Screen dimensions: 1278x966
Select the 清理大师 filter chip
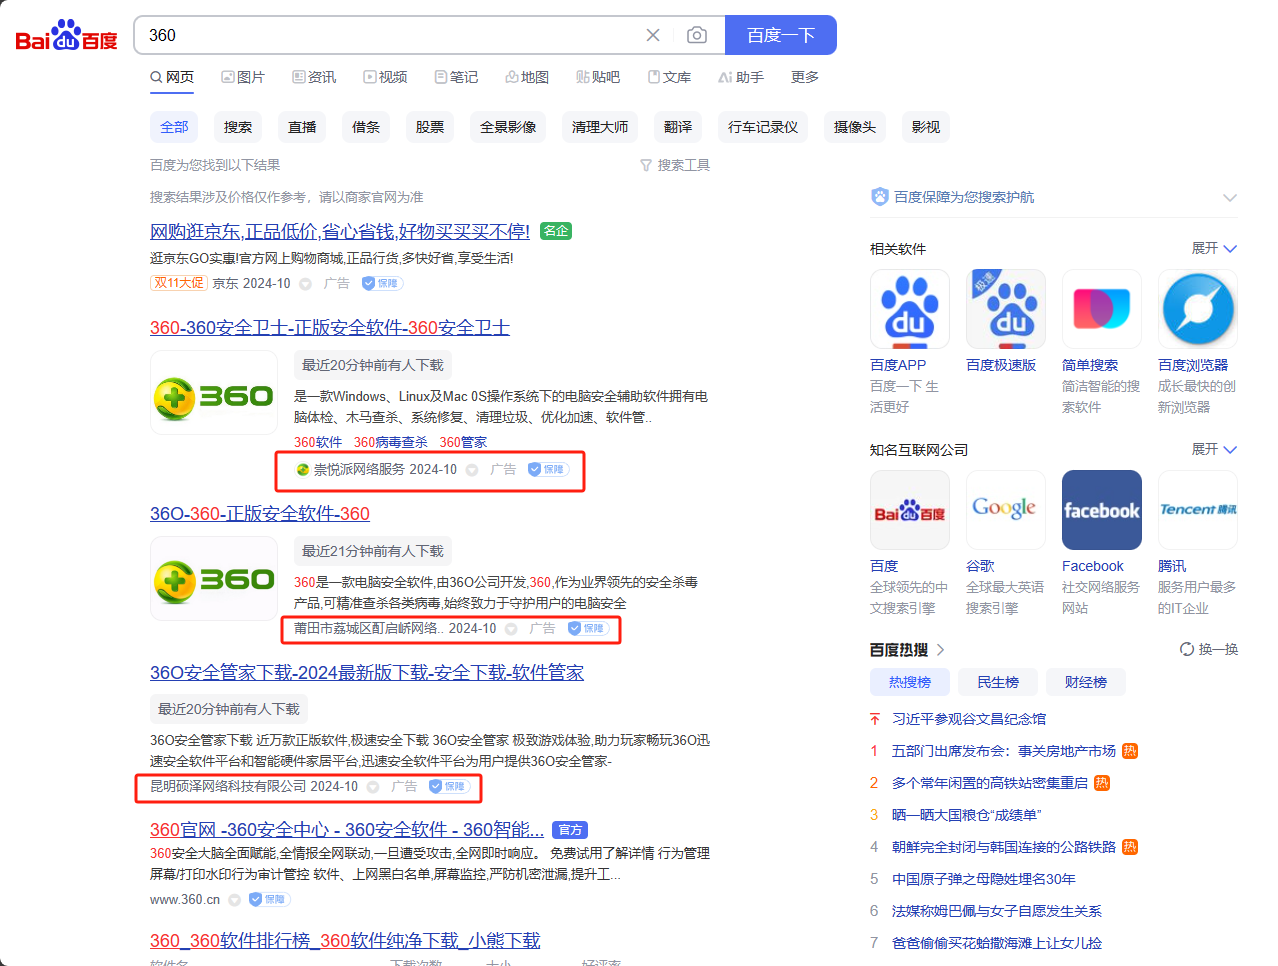click(600, 127)
